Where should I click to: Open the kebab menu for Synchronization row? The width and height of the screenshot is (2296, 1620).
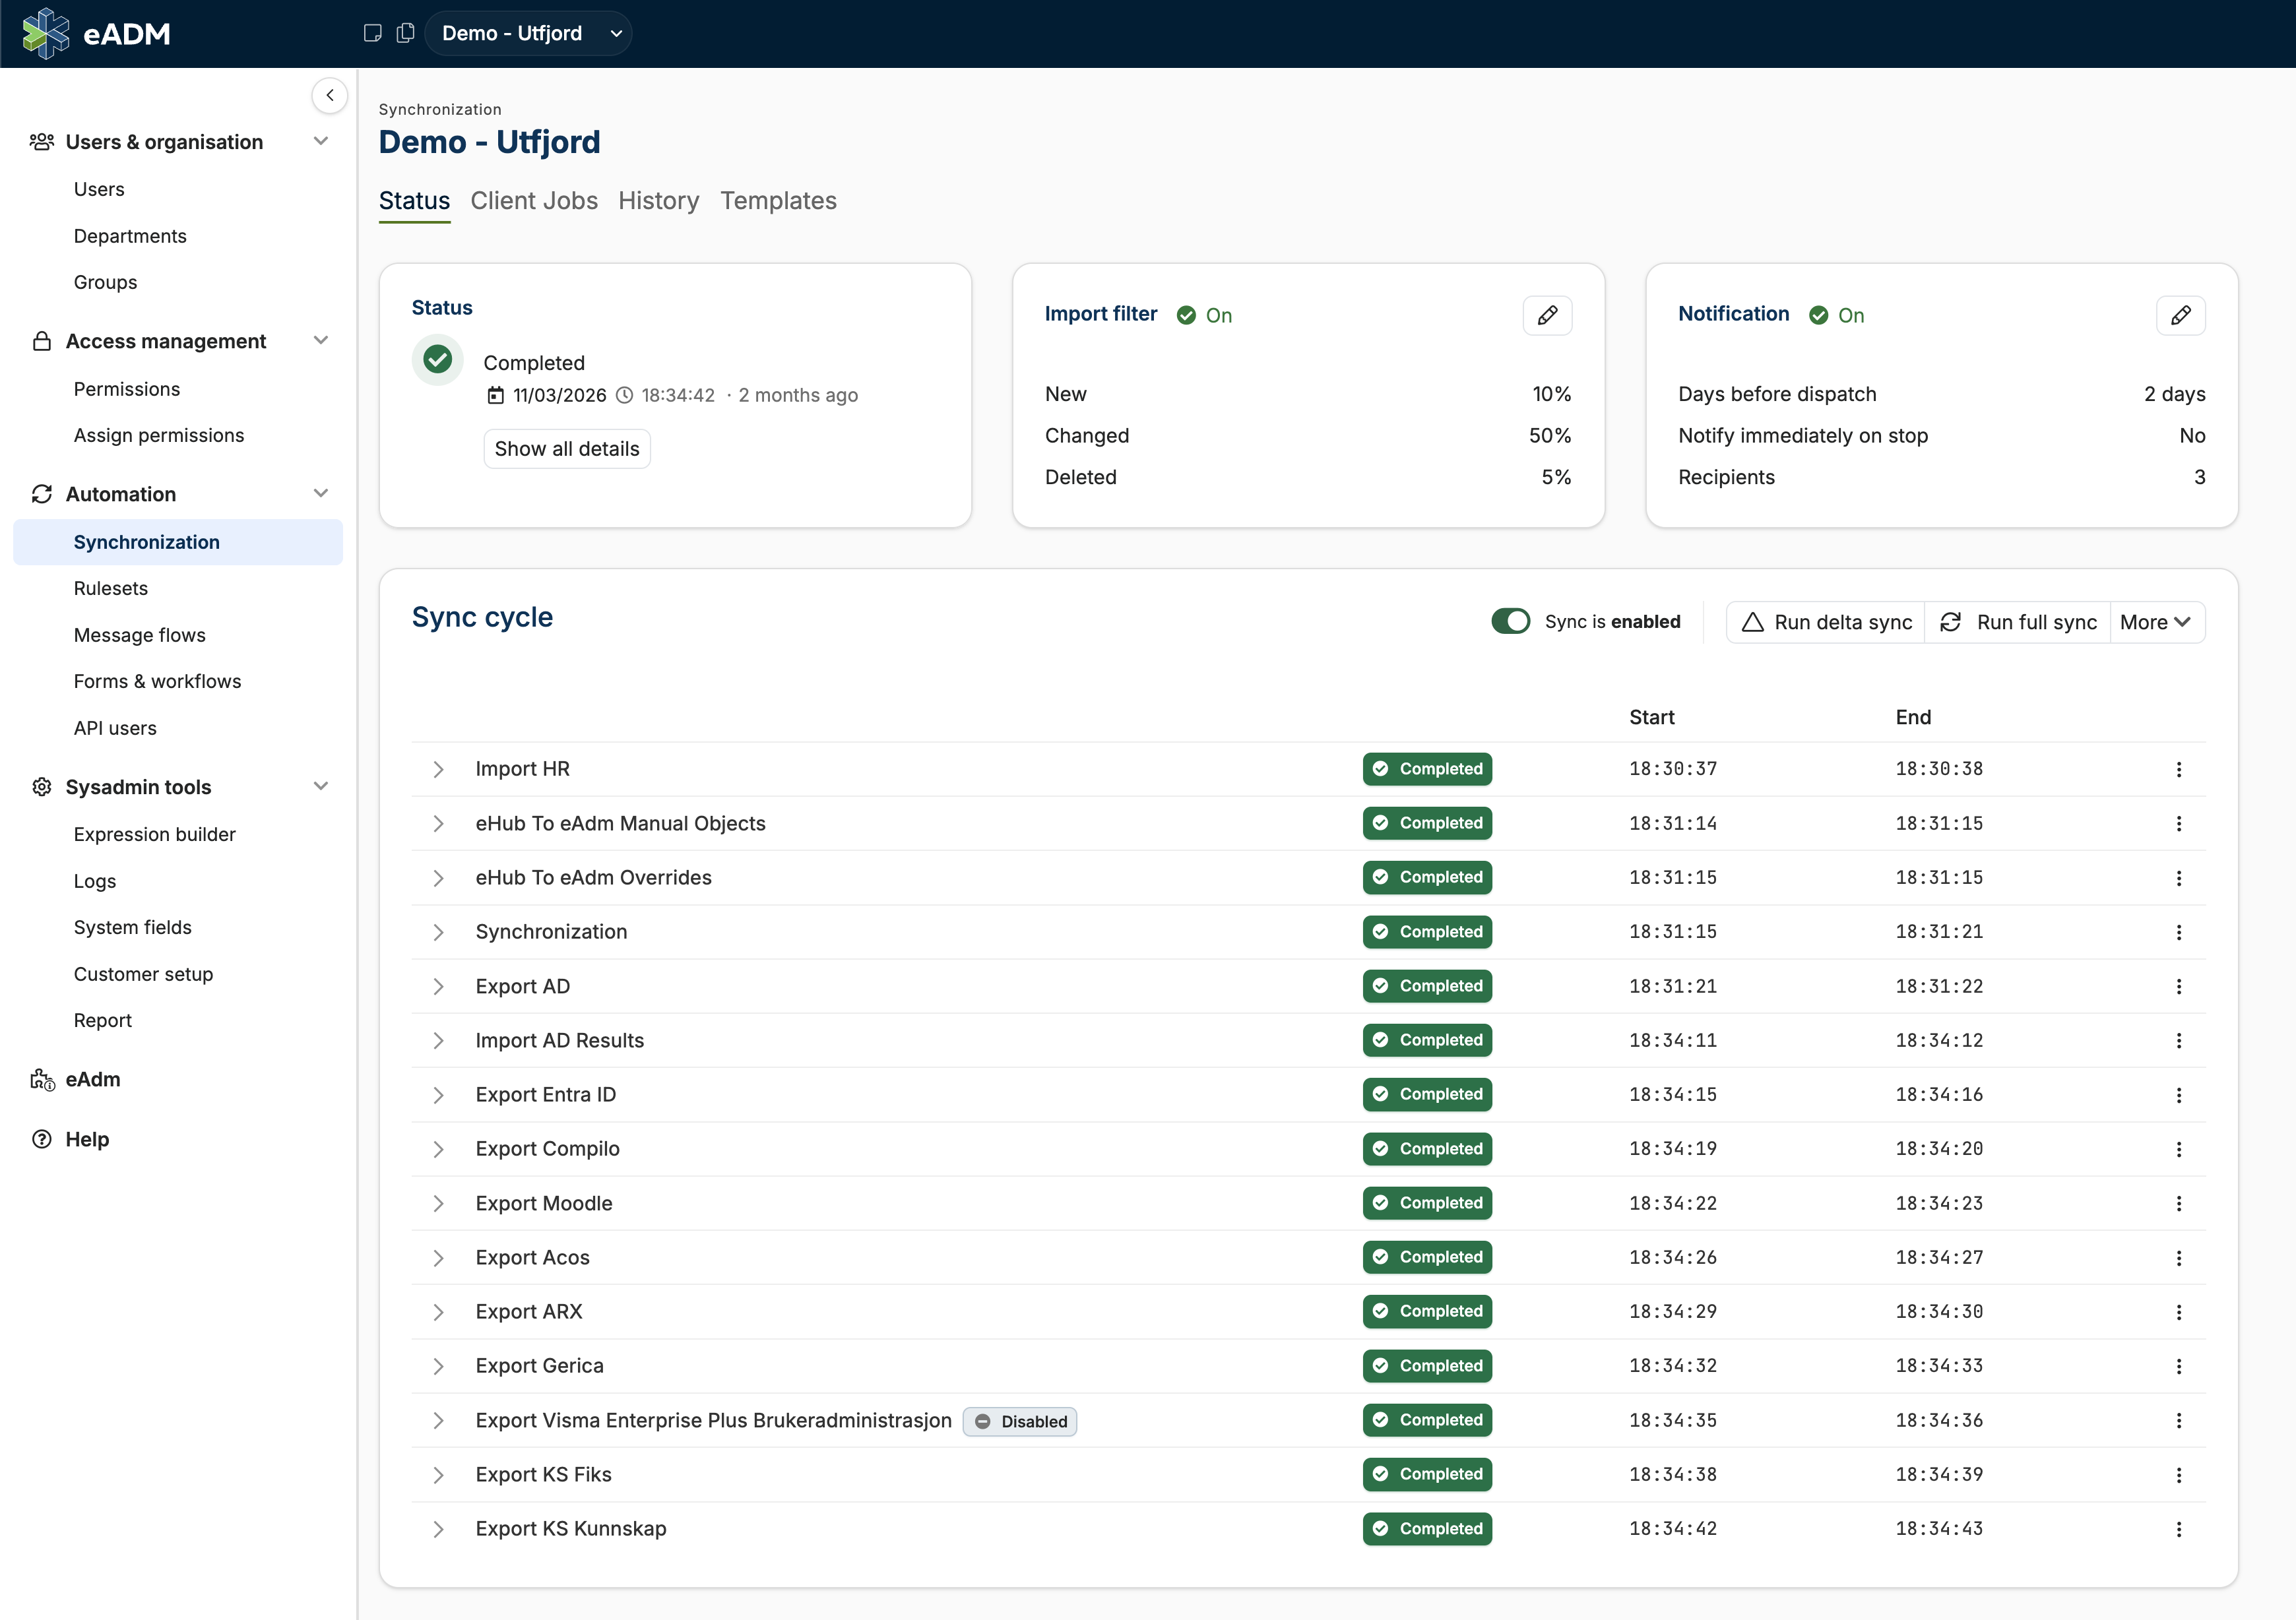(2178, 932)
